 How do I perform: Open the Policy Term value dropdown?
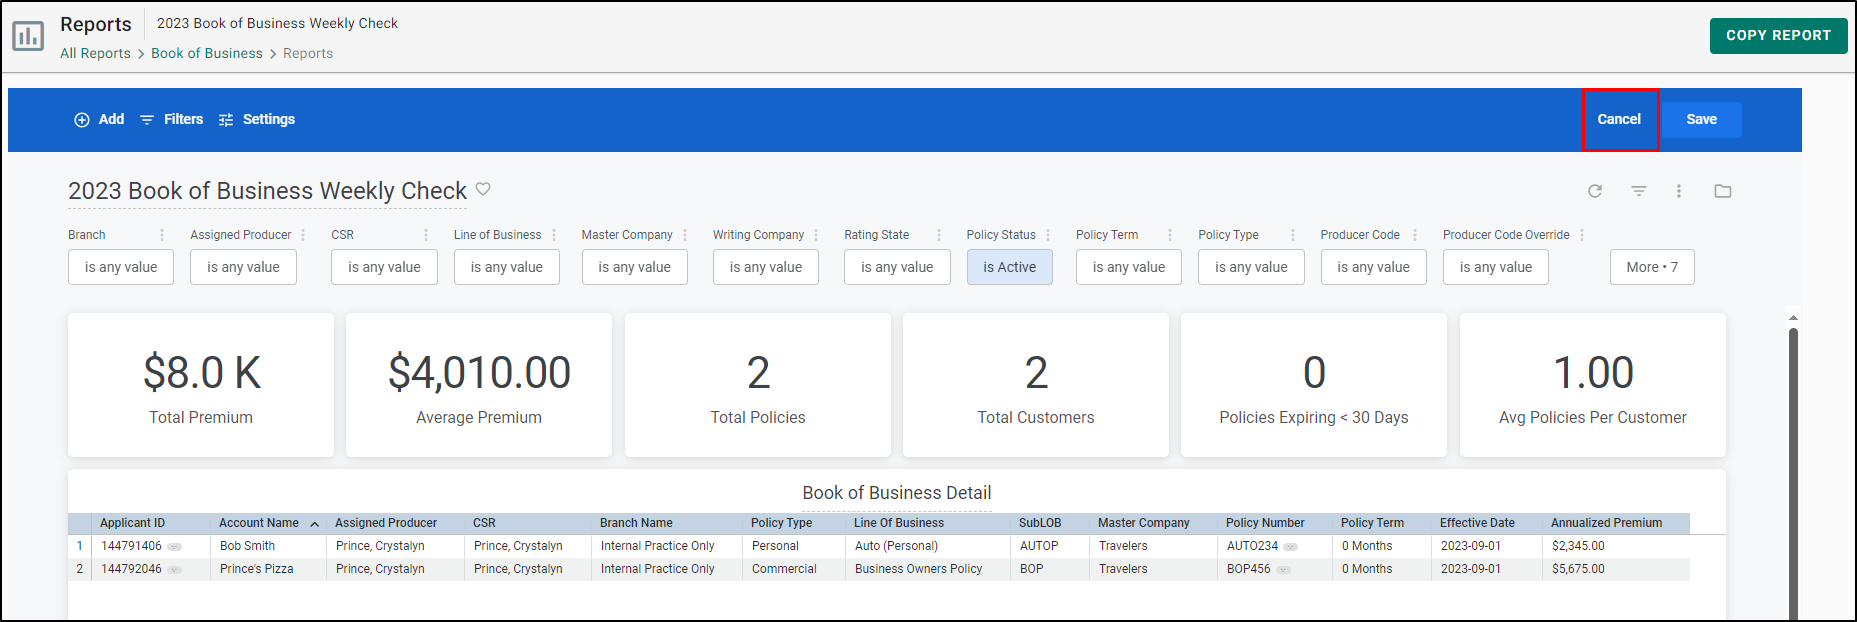coord(1129,267)
